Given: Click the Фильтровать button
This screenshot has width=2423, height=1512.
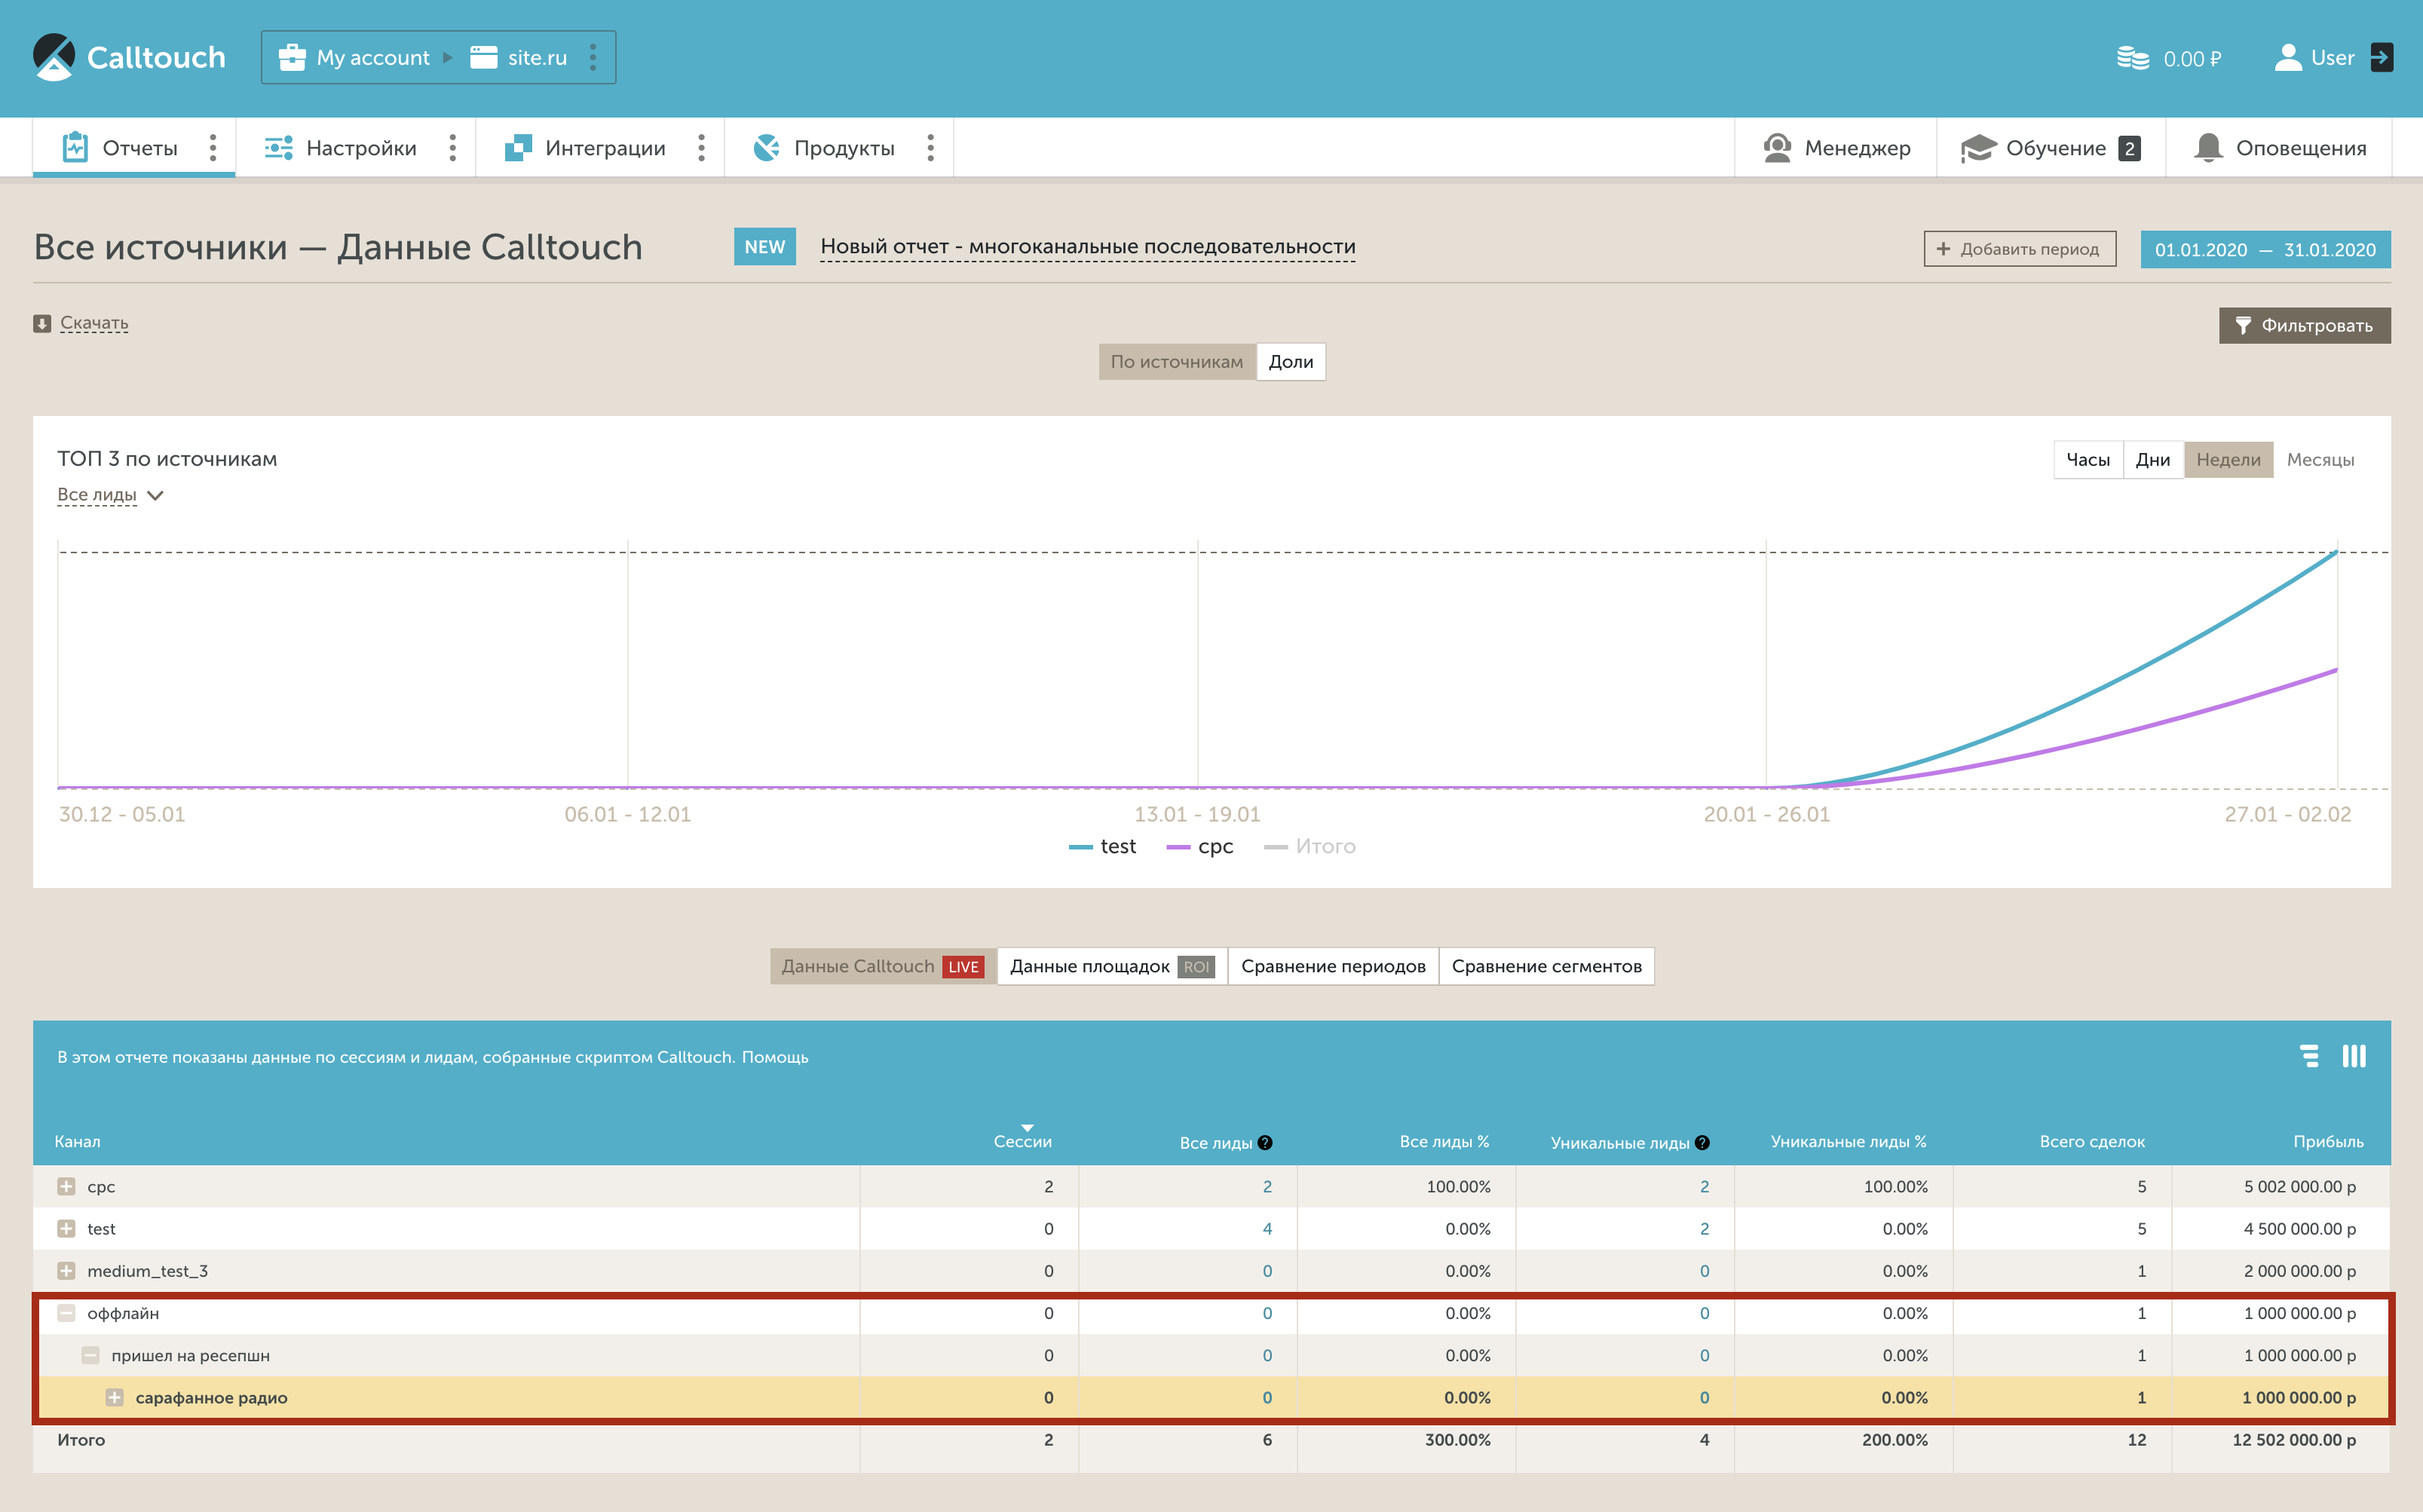Looking at the screenshot, I should [x=2304, y=326].
